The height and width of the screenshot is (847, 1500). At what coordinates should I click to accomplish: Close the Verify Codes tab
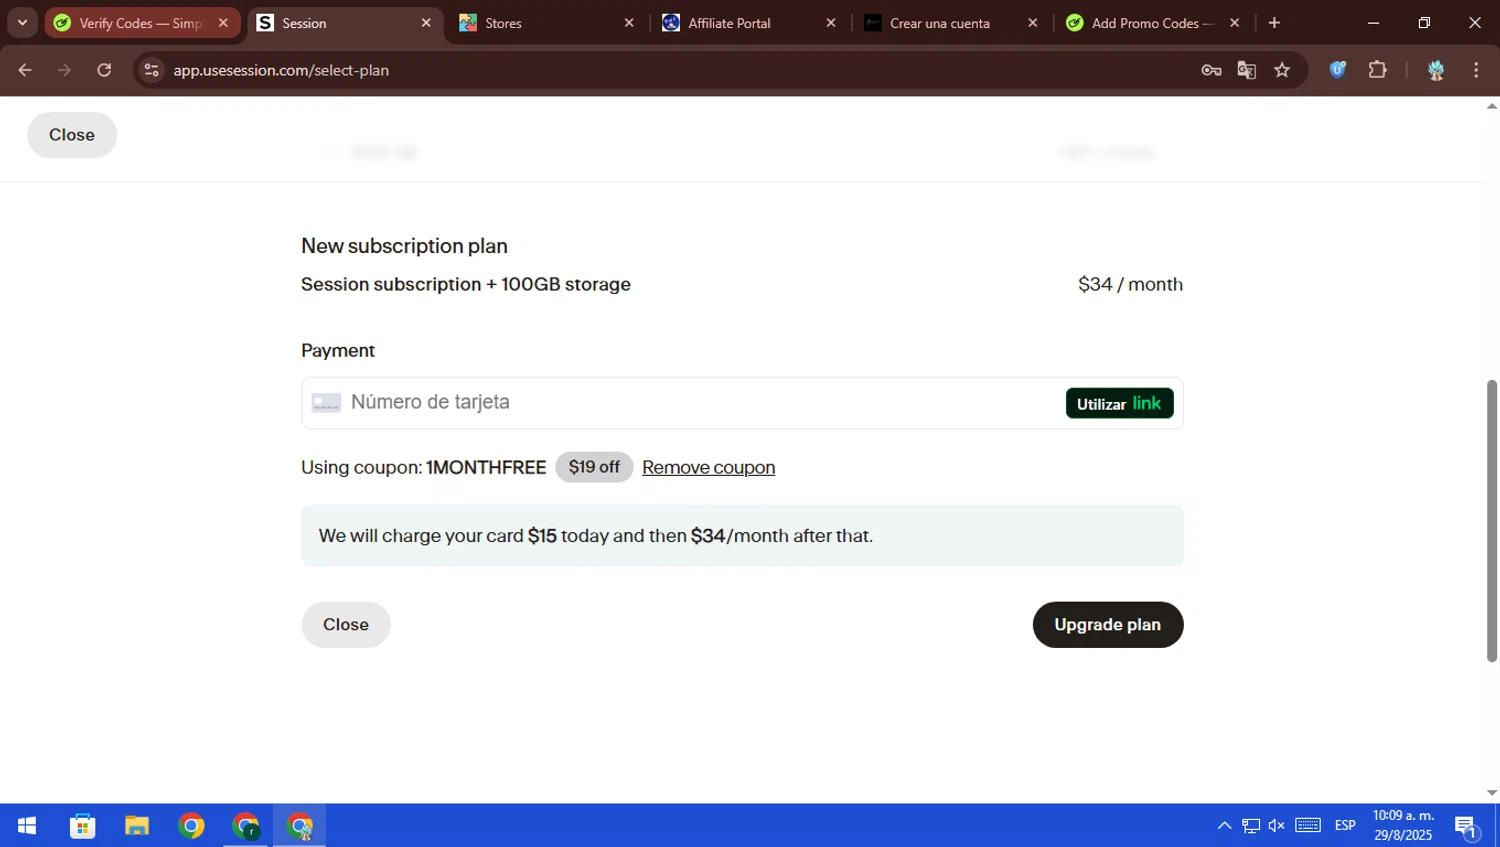pos(223,23)
